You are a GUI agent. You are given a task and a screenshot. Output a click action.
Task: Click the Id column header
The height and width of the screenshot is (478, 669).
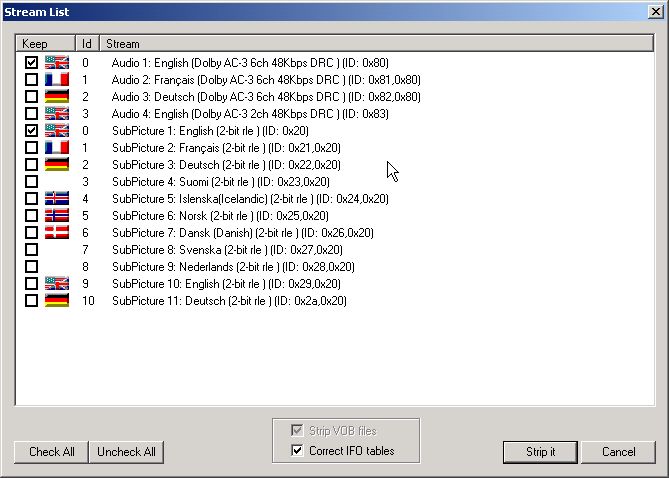[87, 44]
